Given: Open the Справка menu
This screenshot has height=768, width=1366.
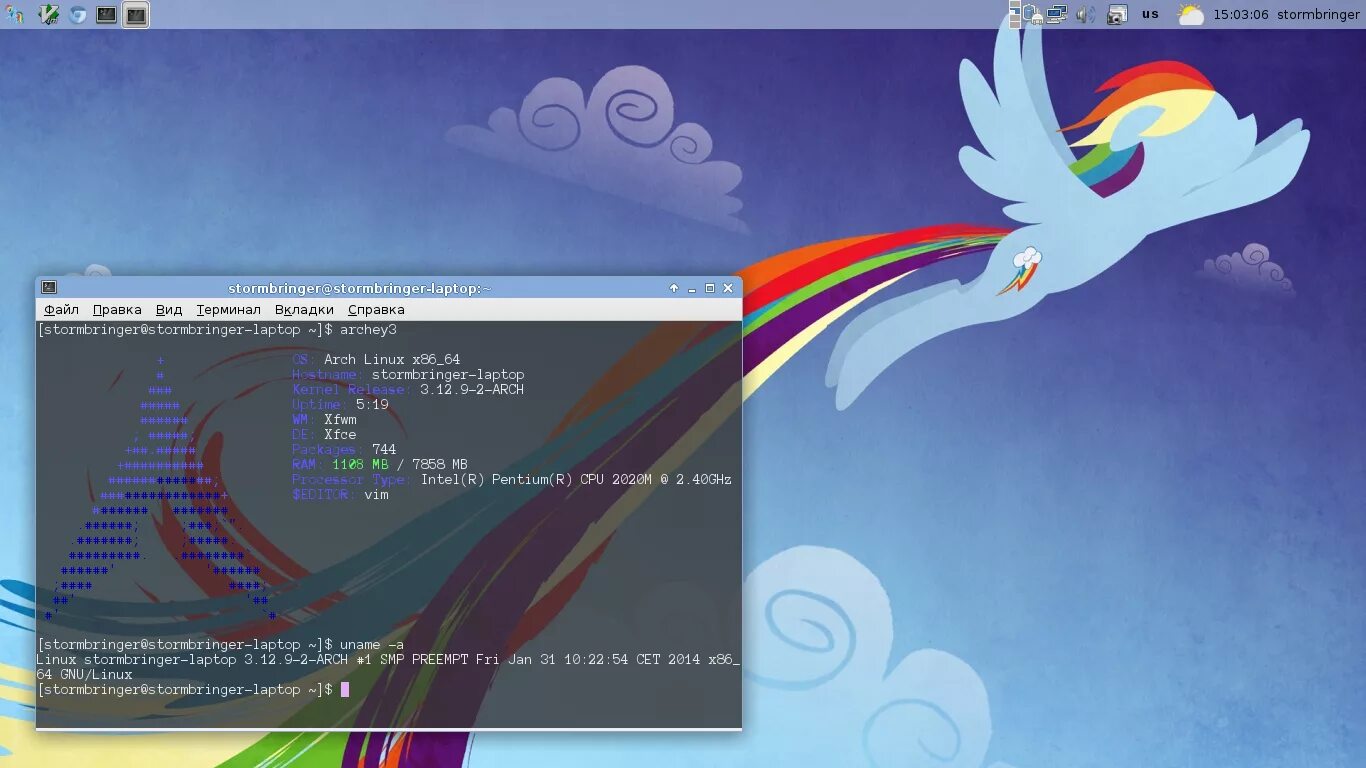Looking at the screenshot, I should pyautogui.click(x=376, y=310).
